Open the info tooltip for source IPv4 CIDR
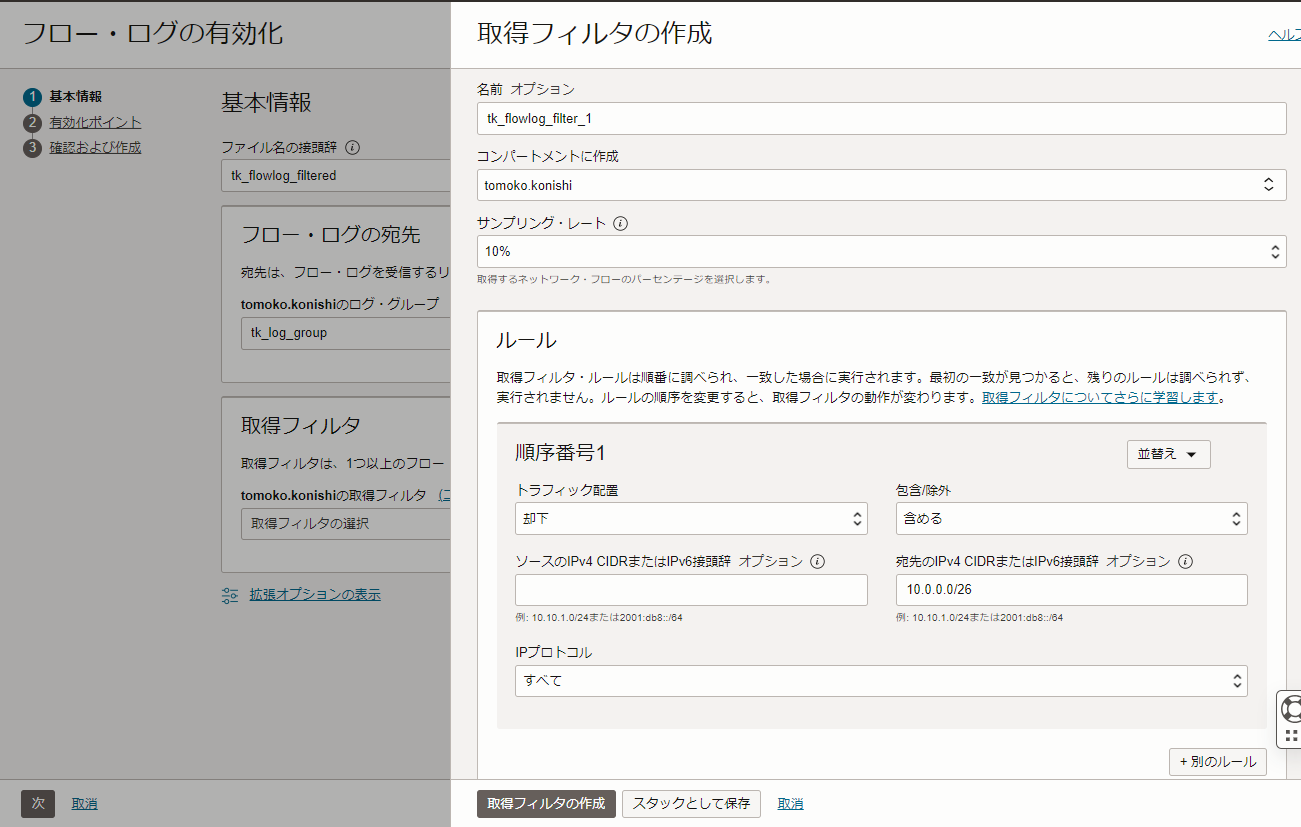Image resolution: width=1301 pixels, height=827 pixels. click(818, 561)
